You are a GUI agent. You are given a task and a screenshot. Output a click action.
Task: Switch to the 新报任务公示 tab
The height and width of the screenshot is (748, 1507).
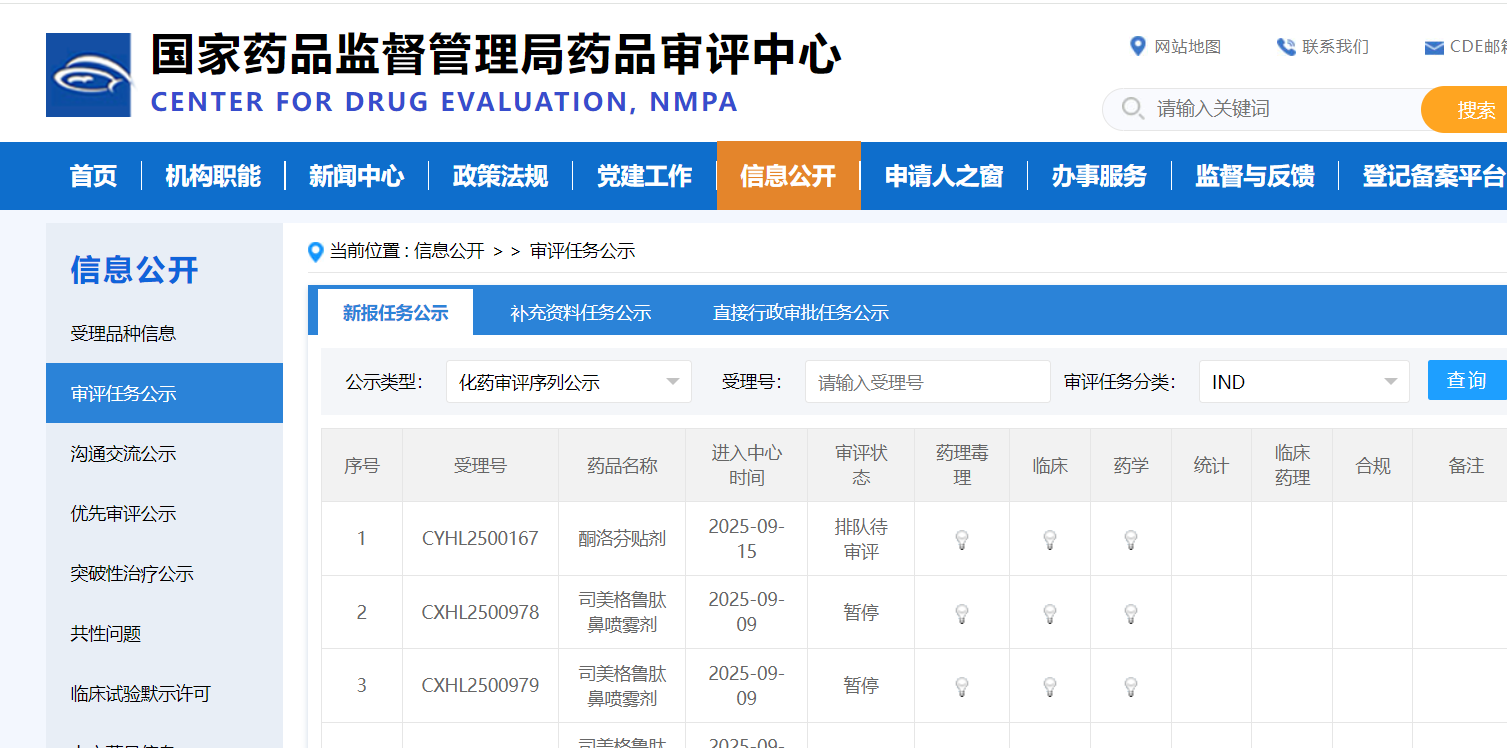[x=395, y=312]
